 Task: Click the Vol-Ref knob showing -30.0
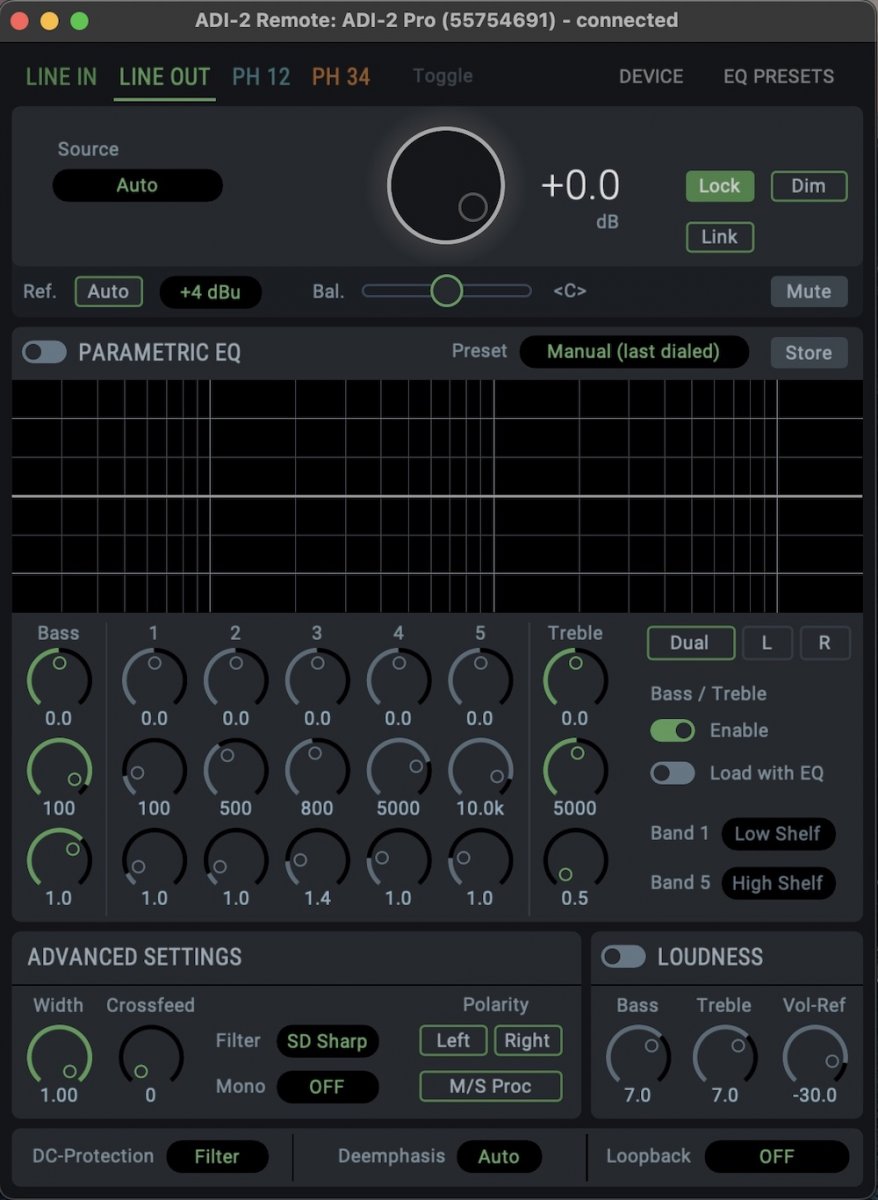[x=815, y=1057]
